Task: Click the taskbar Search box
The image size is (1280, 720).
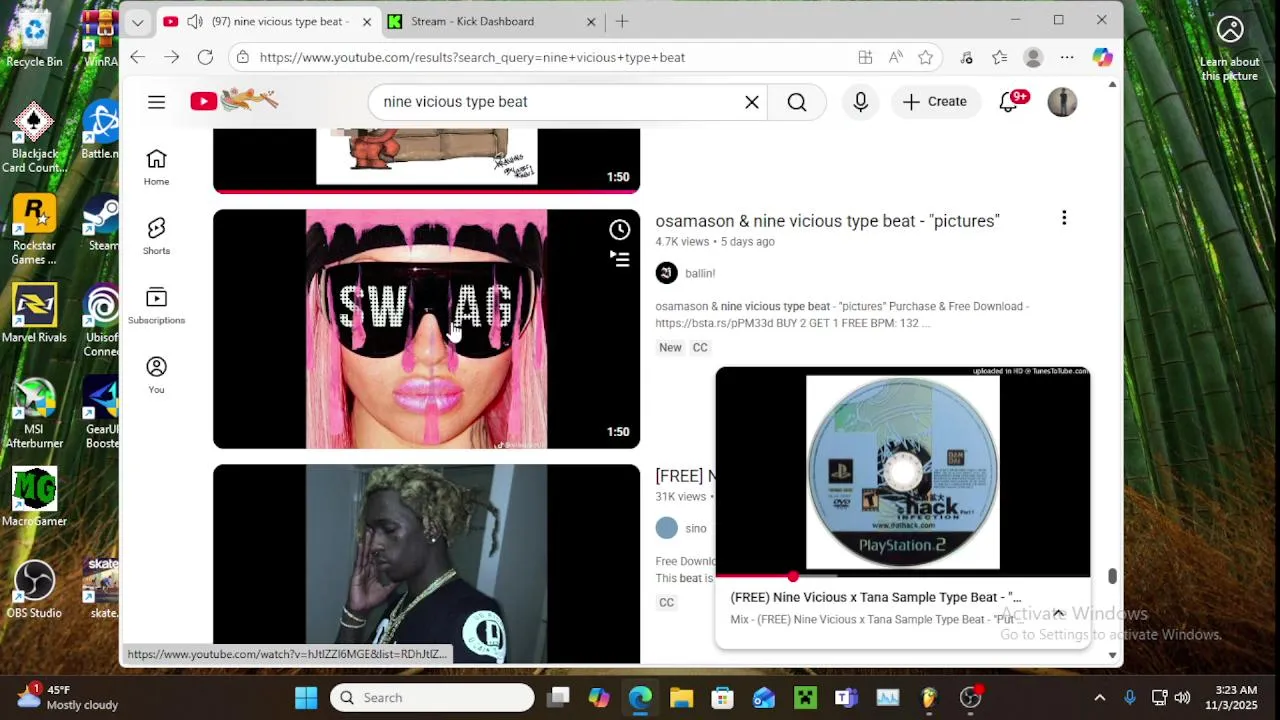Action: [x=432, y=697]
